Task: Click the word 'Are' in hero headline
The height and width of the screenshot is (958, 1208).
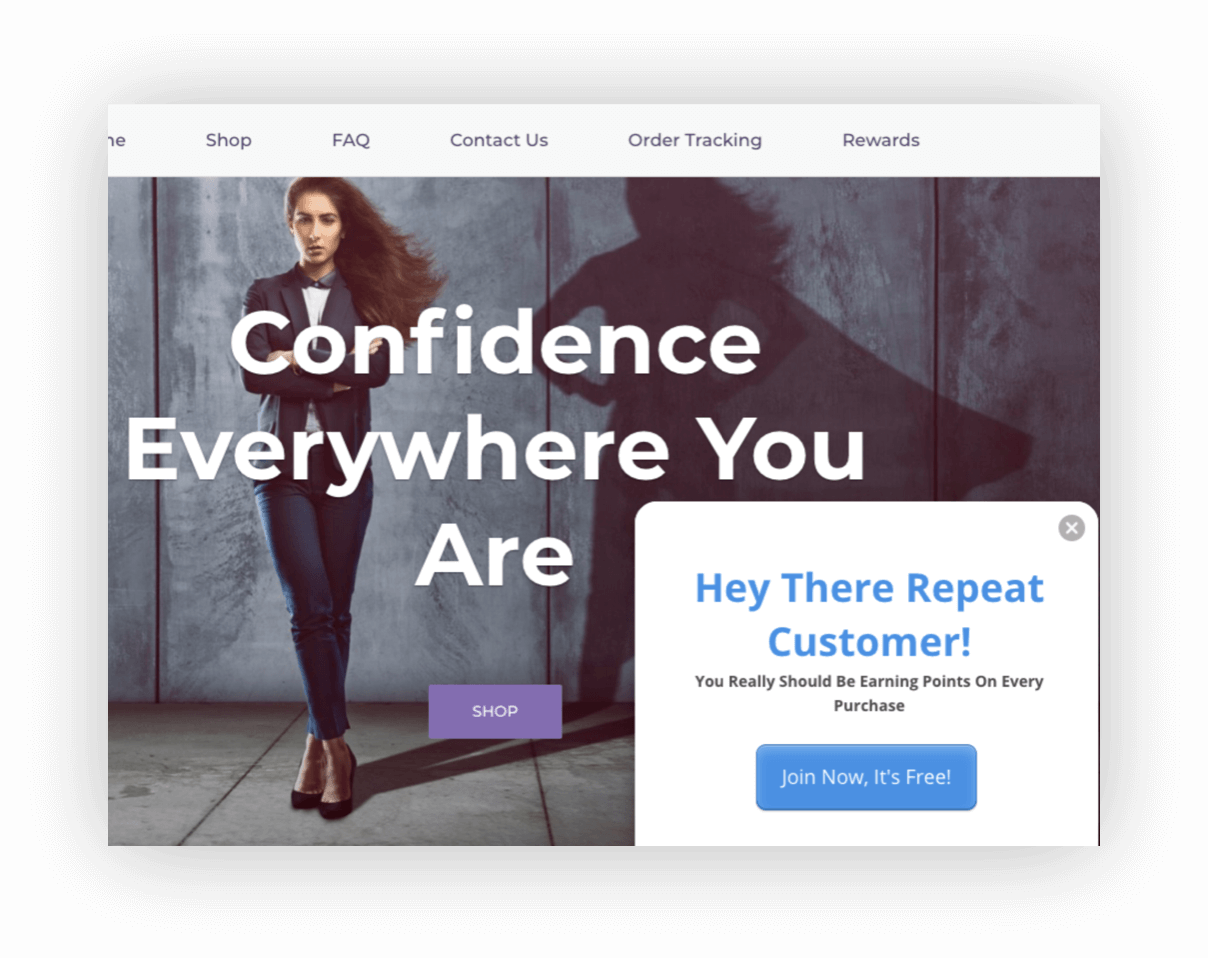Action: point(494,556)
